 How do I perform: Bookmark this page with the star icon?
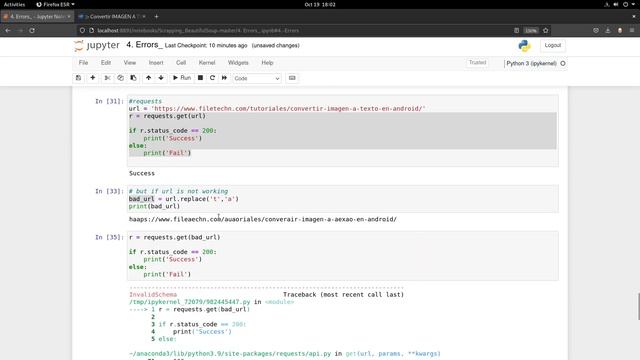[546, 31]
